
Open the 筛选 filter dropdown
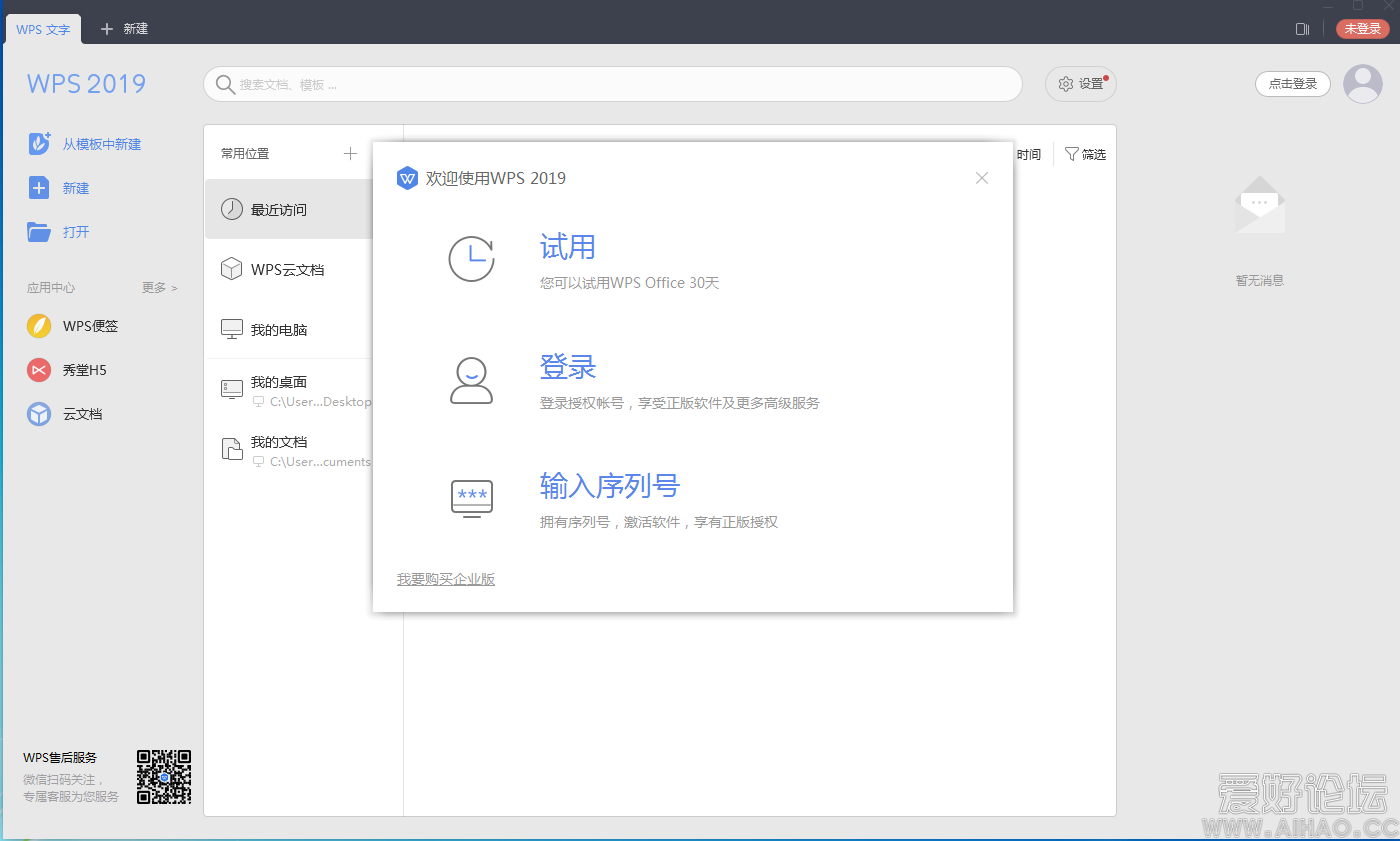(1085, 154)
